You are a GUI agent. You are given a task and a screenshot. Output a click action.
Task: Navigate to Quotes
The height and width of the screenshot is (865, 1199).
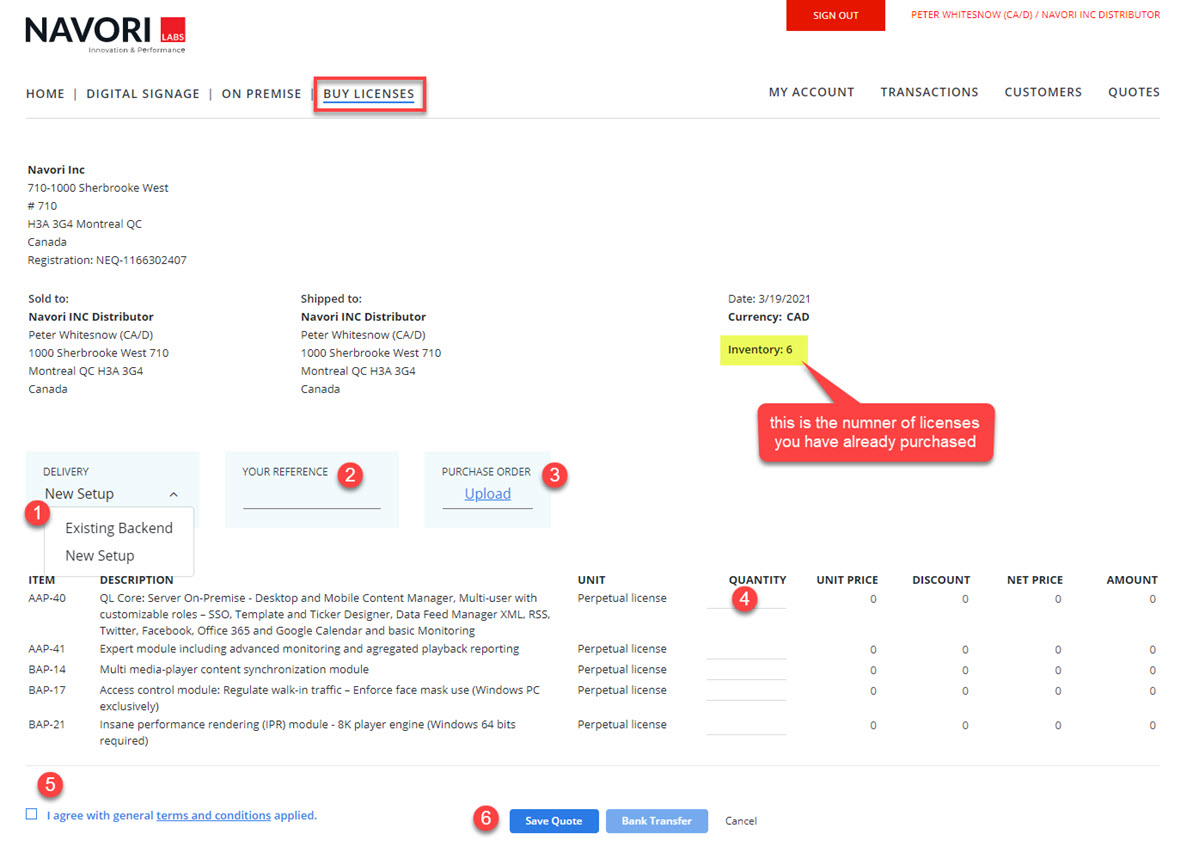pyautogui.click(x=1133, y=92)
